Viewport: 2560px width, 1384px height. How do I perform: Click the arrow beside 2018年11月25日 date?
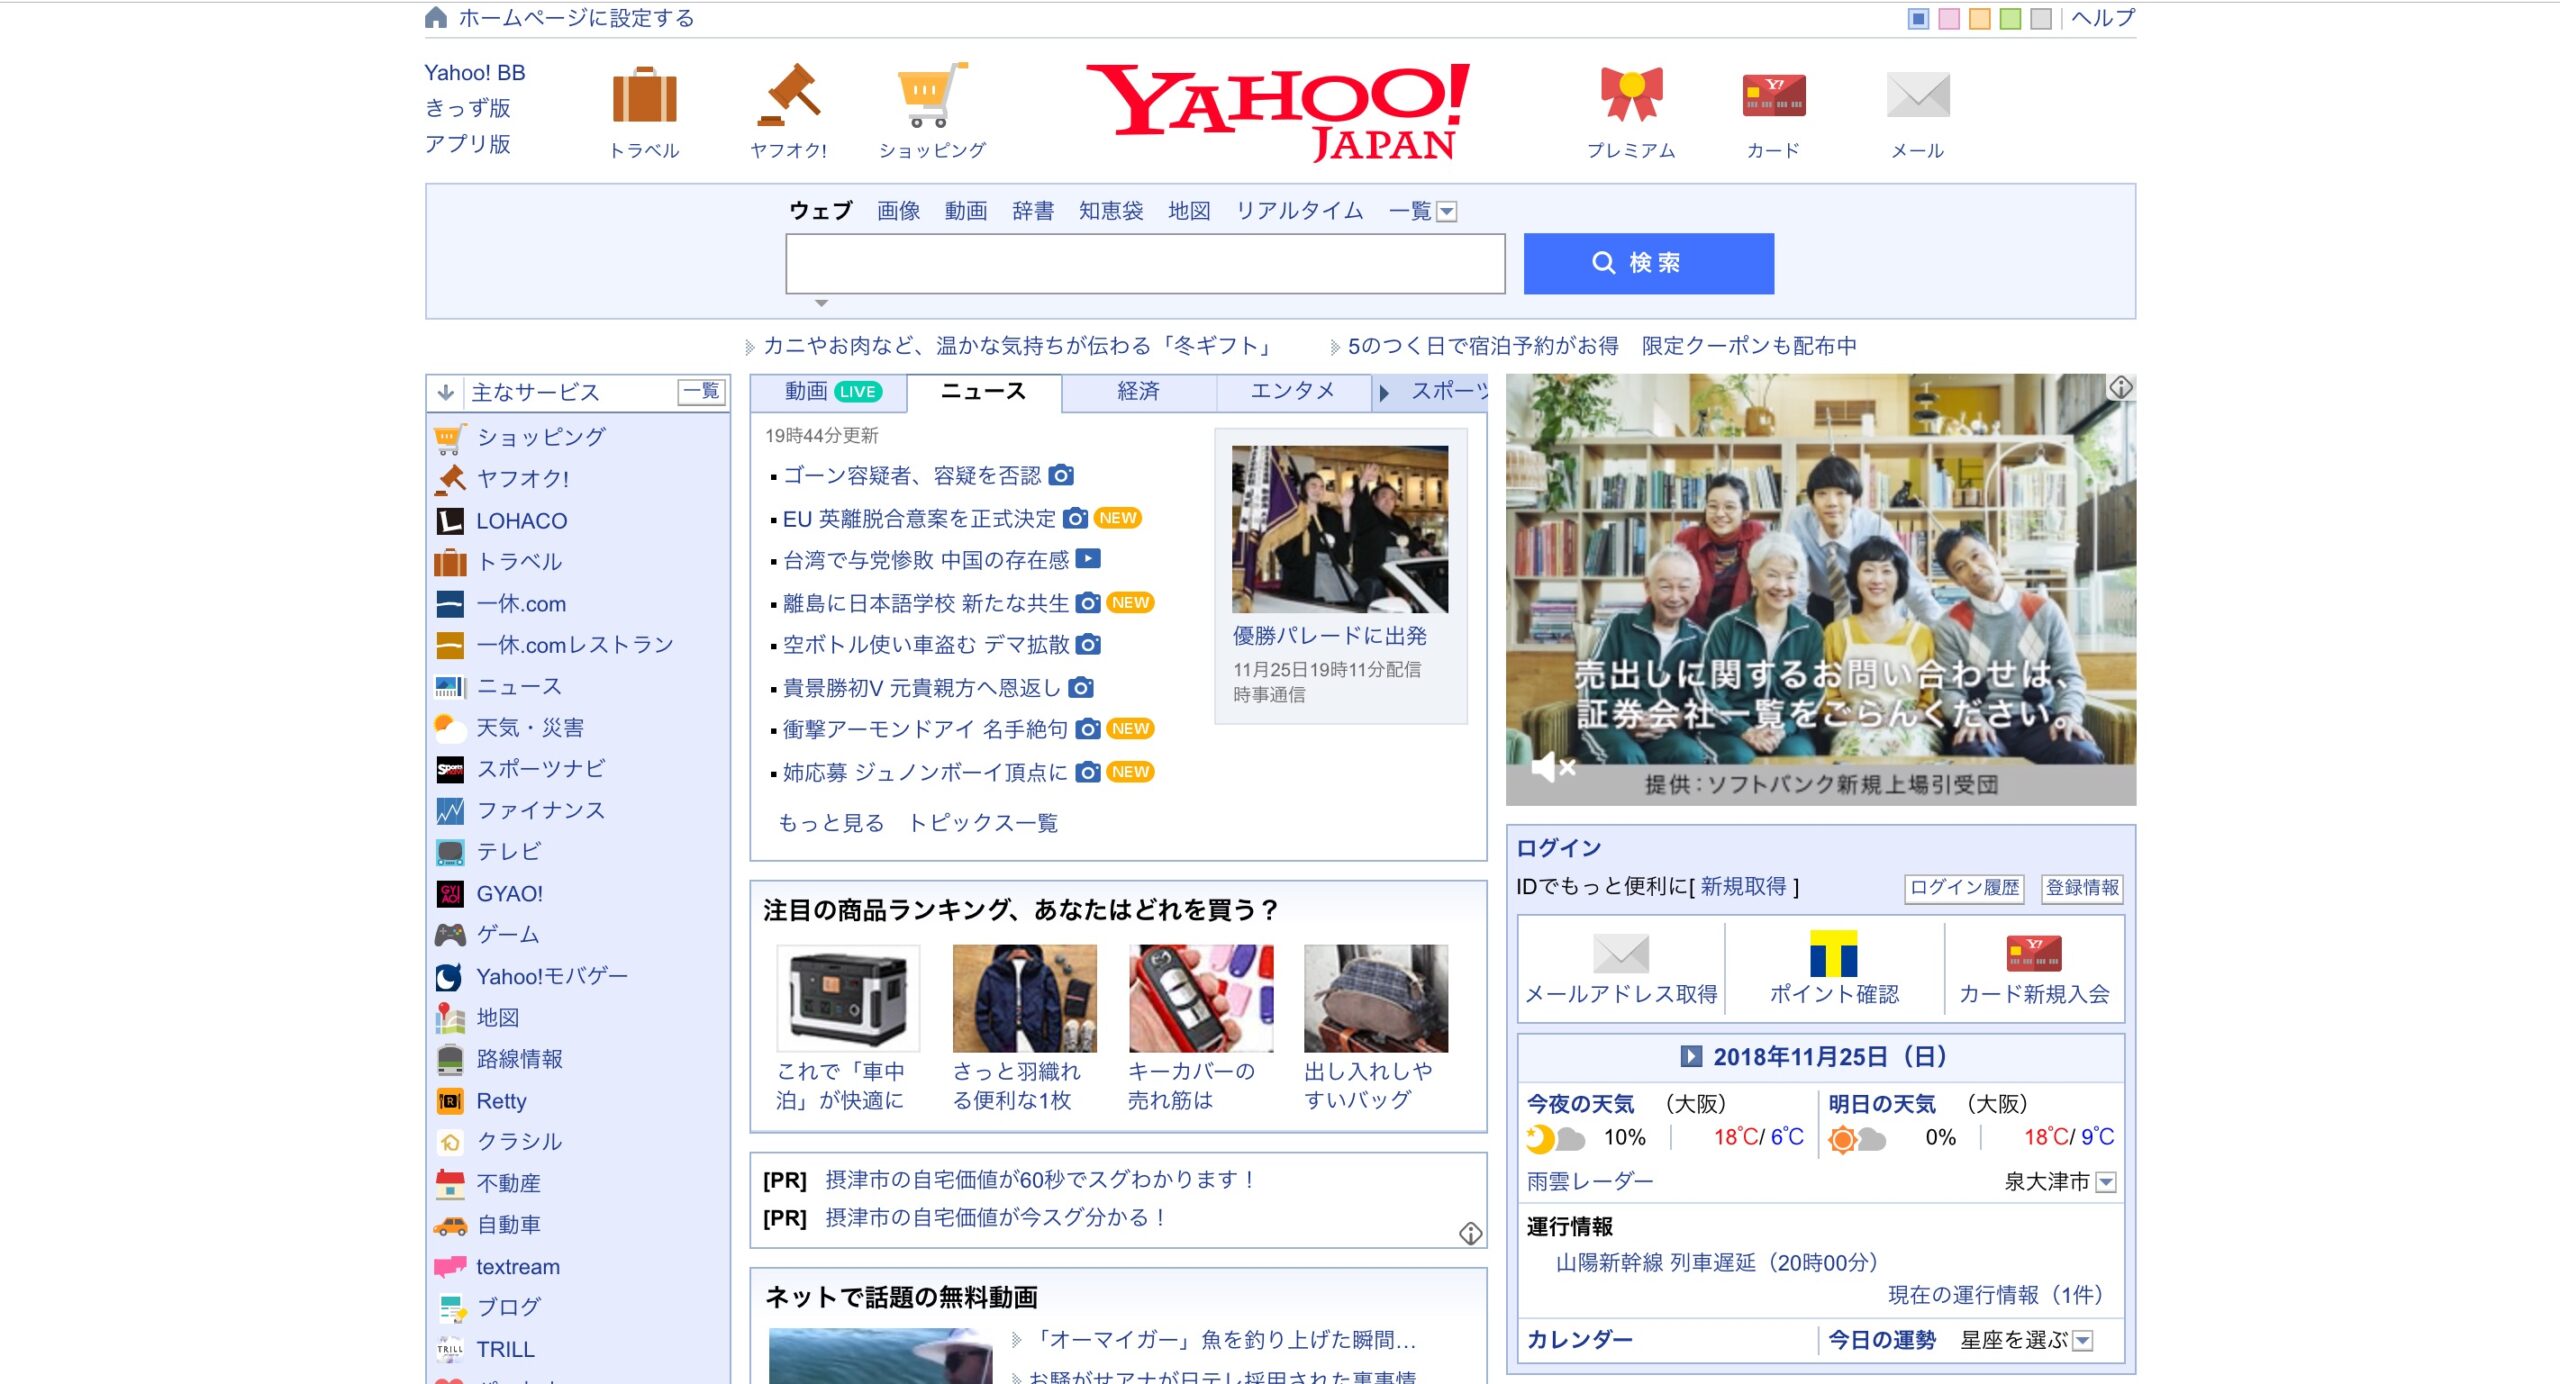(x=1690, y=1056)
